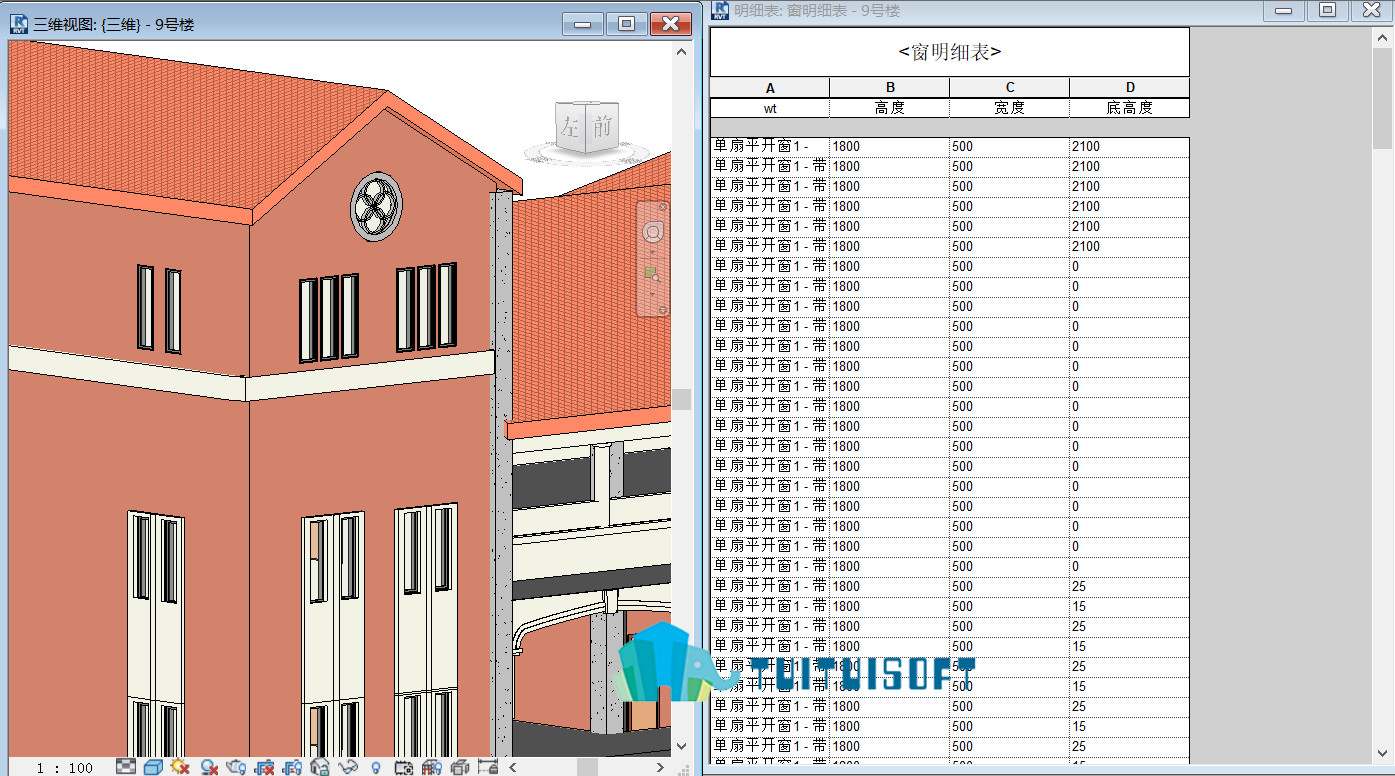Image resolution: width=1395 pixels, height=776 pixels.
Task: Activate the SteeringWheels navigation button
Action: pos(653,232)
